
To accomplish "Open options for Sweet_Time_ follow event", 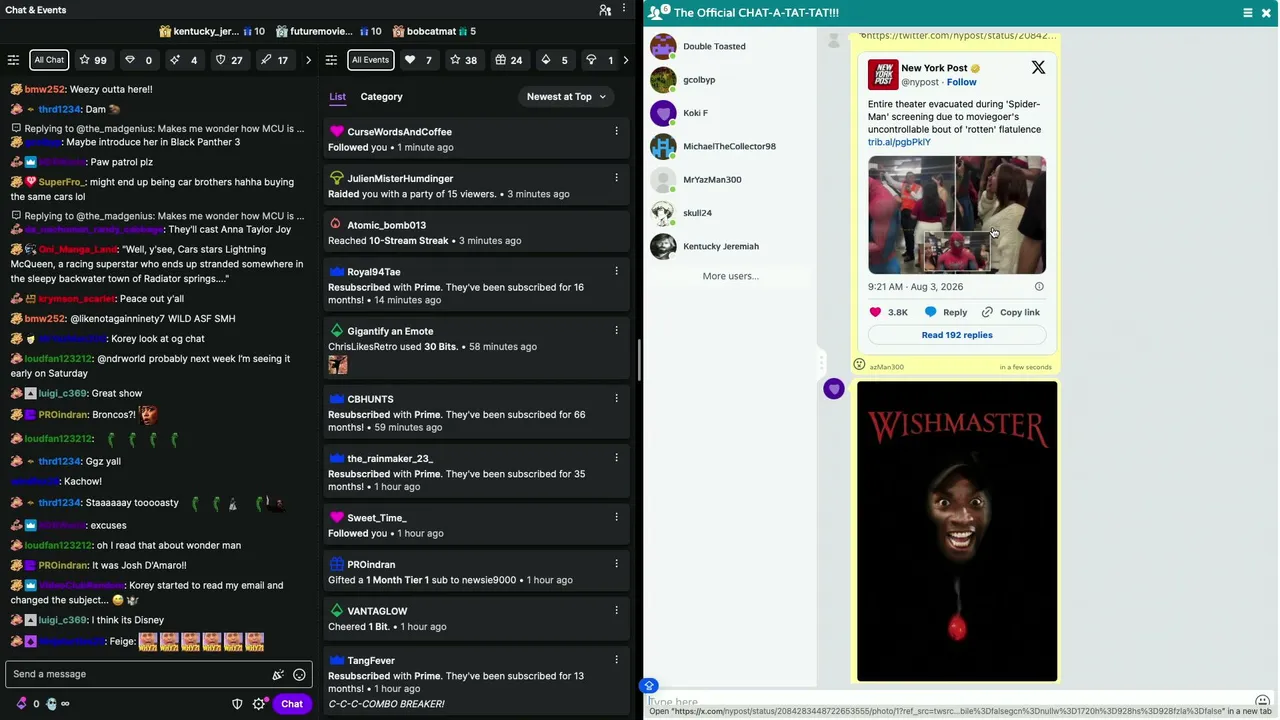I will 616,517.
